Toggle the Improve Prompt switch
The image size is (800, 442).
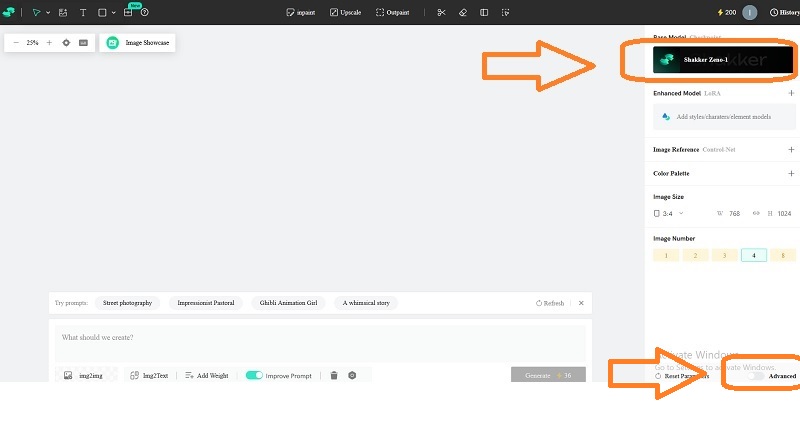[x=254, y=375]
